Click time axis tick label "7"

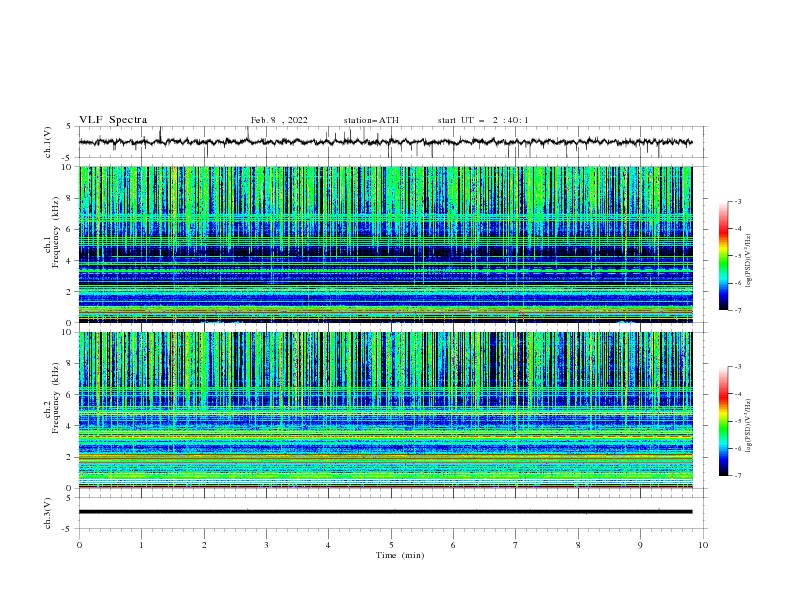pyautogui.click(x=516, y=545)
